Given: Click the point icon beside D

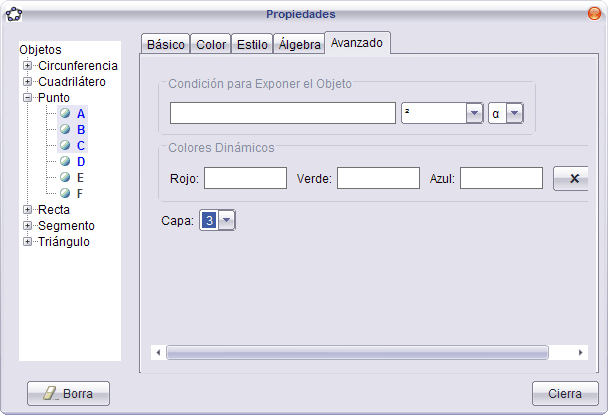Looking at the screenshot, I should tap(64, 161).
